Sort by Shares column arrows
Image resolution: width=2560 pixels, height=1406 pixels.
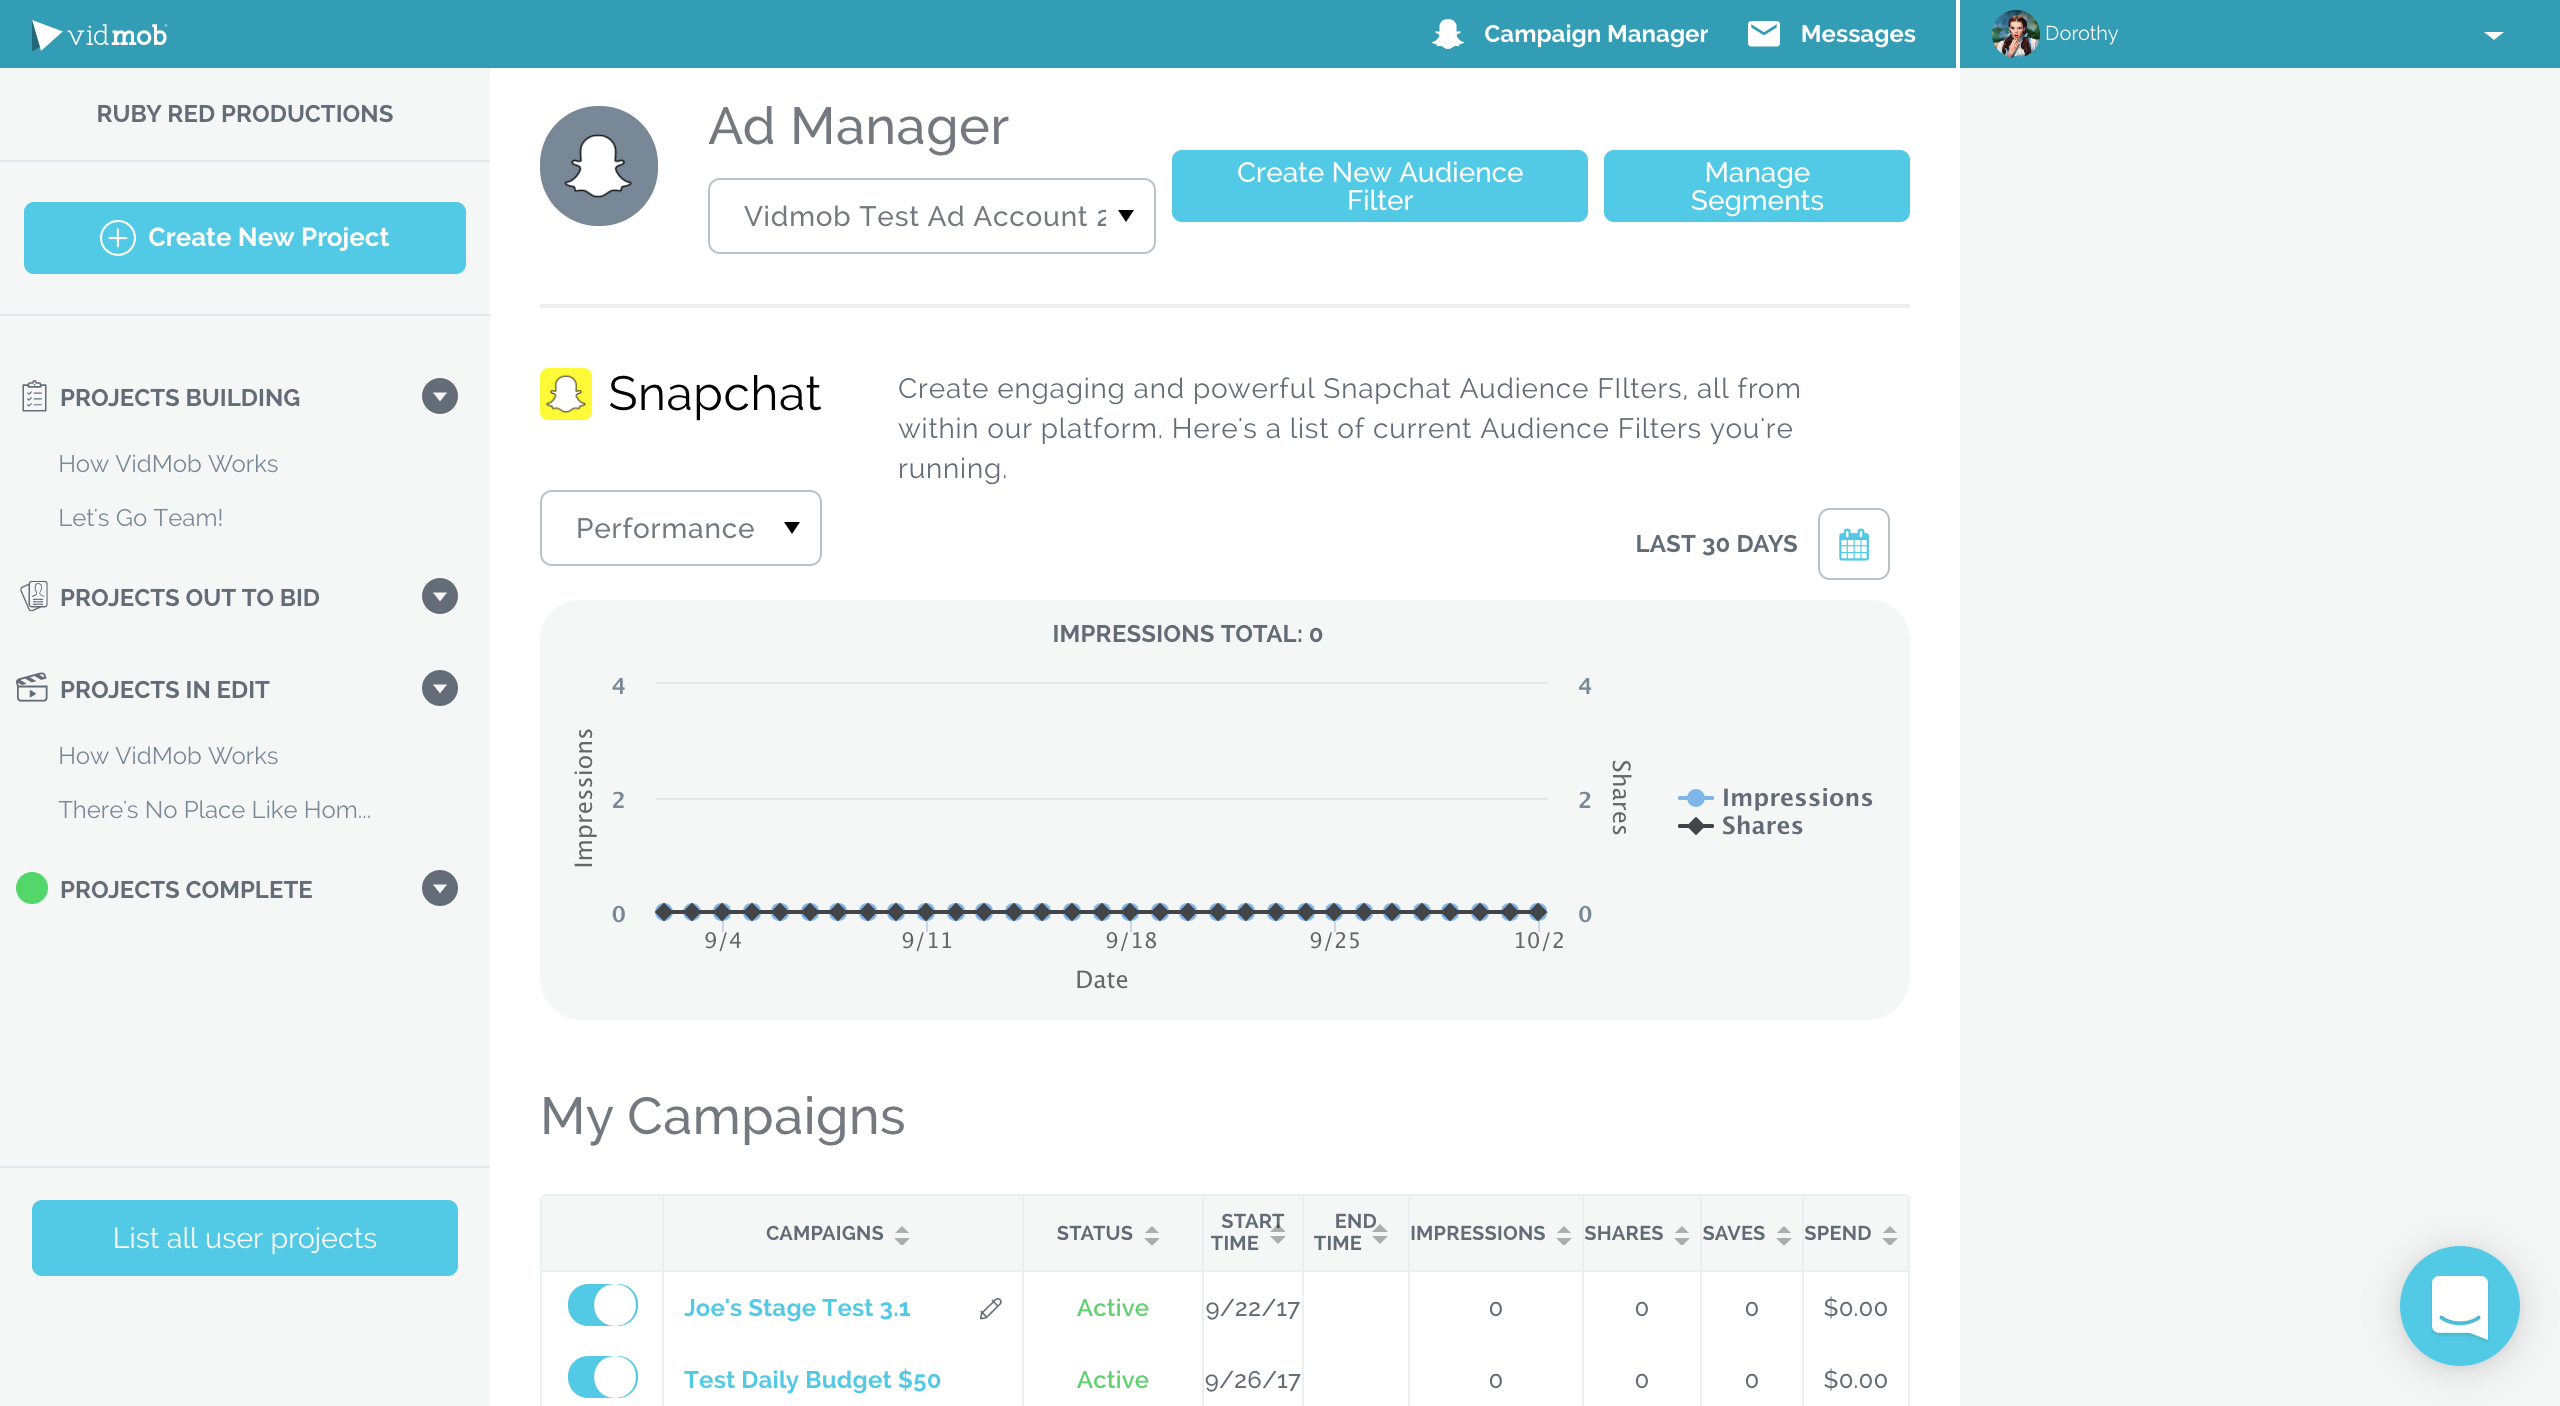1682,1235
